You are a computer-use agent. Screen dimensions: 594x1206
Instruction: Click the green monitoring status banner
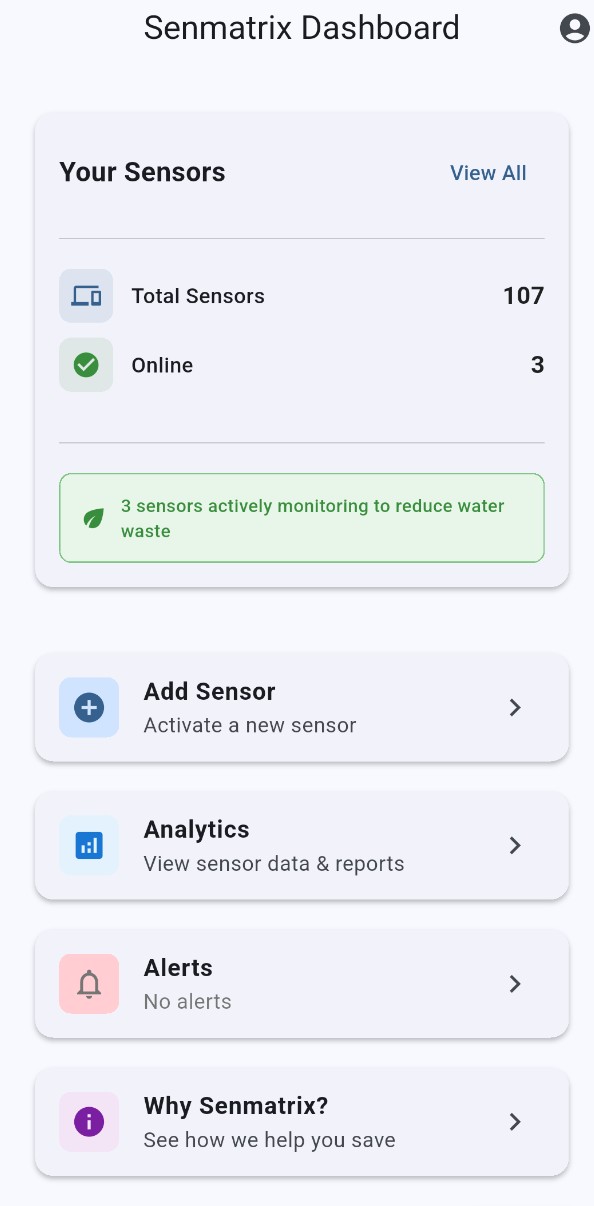tap(301, 518)
